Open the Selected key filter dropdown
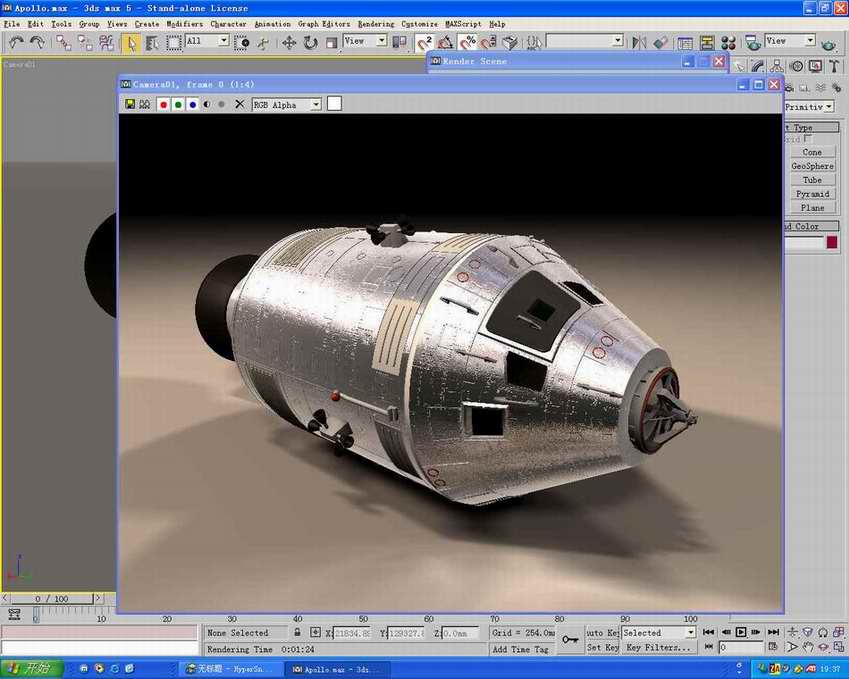The height and width of the screenshot is (679, 849). pyautogui.click(x=658, y=633)
